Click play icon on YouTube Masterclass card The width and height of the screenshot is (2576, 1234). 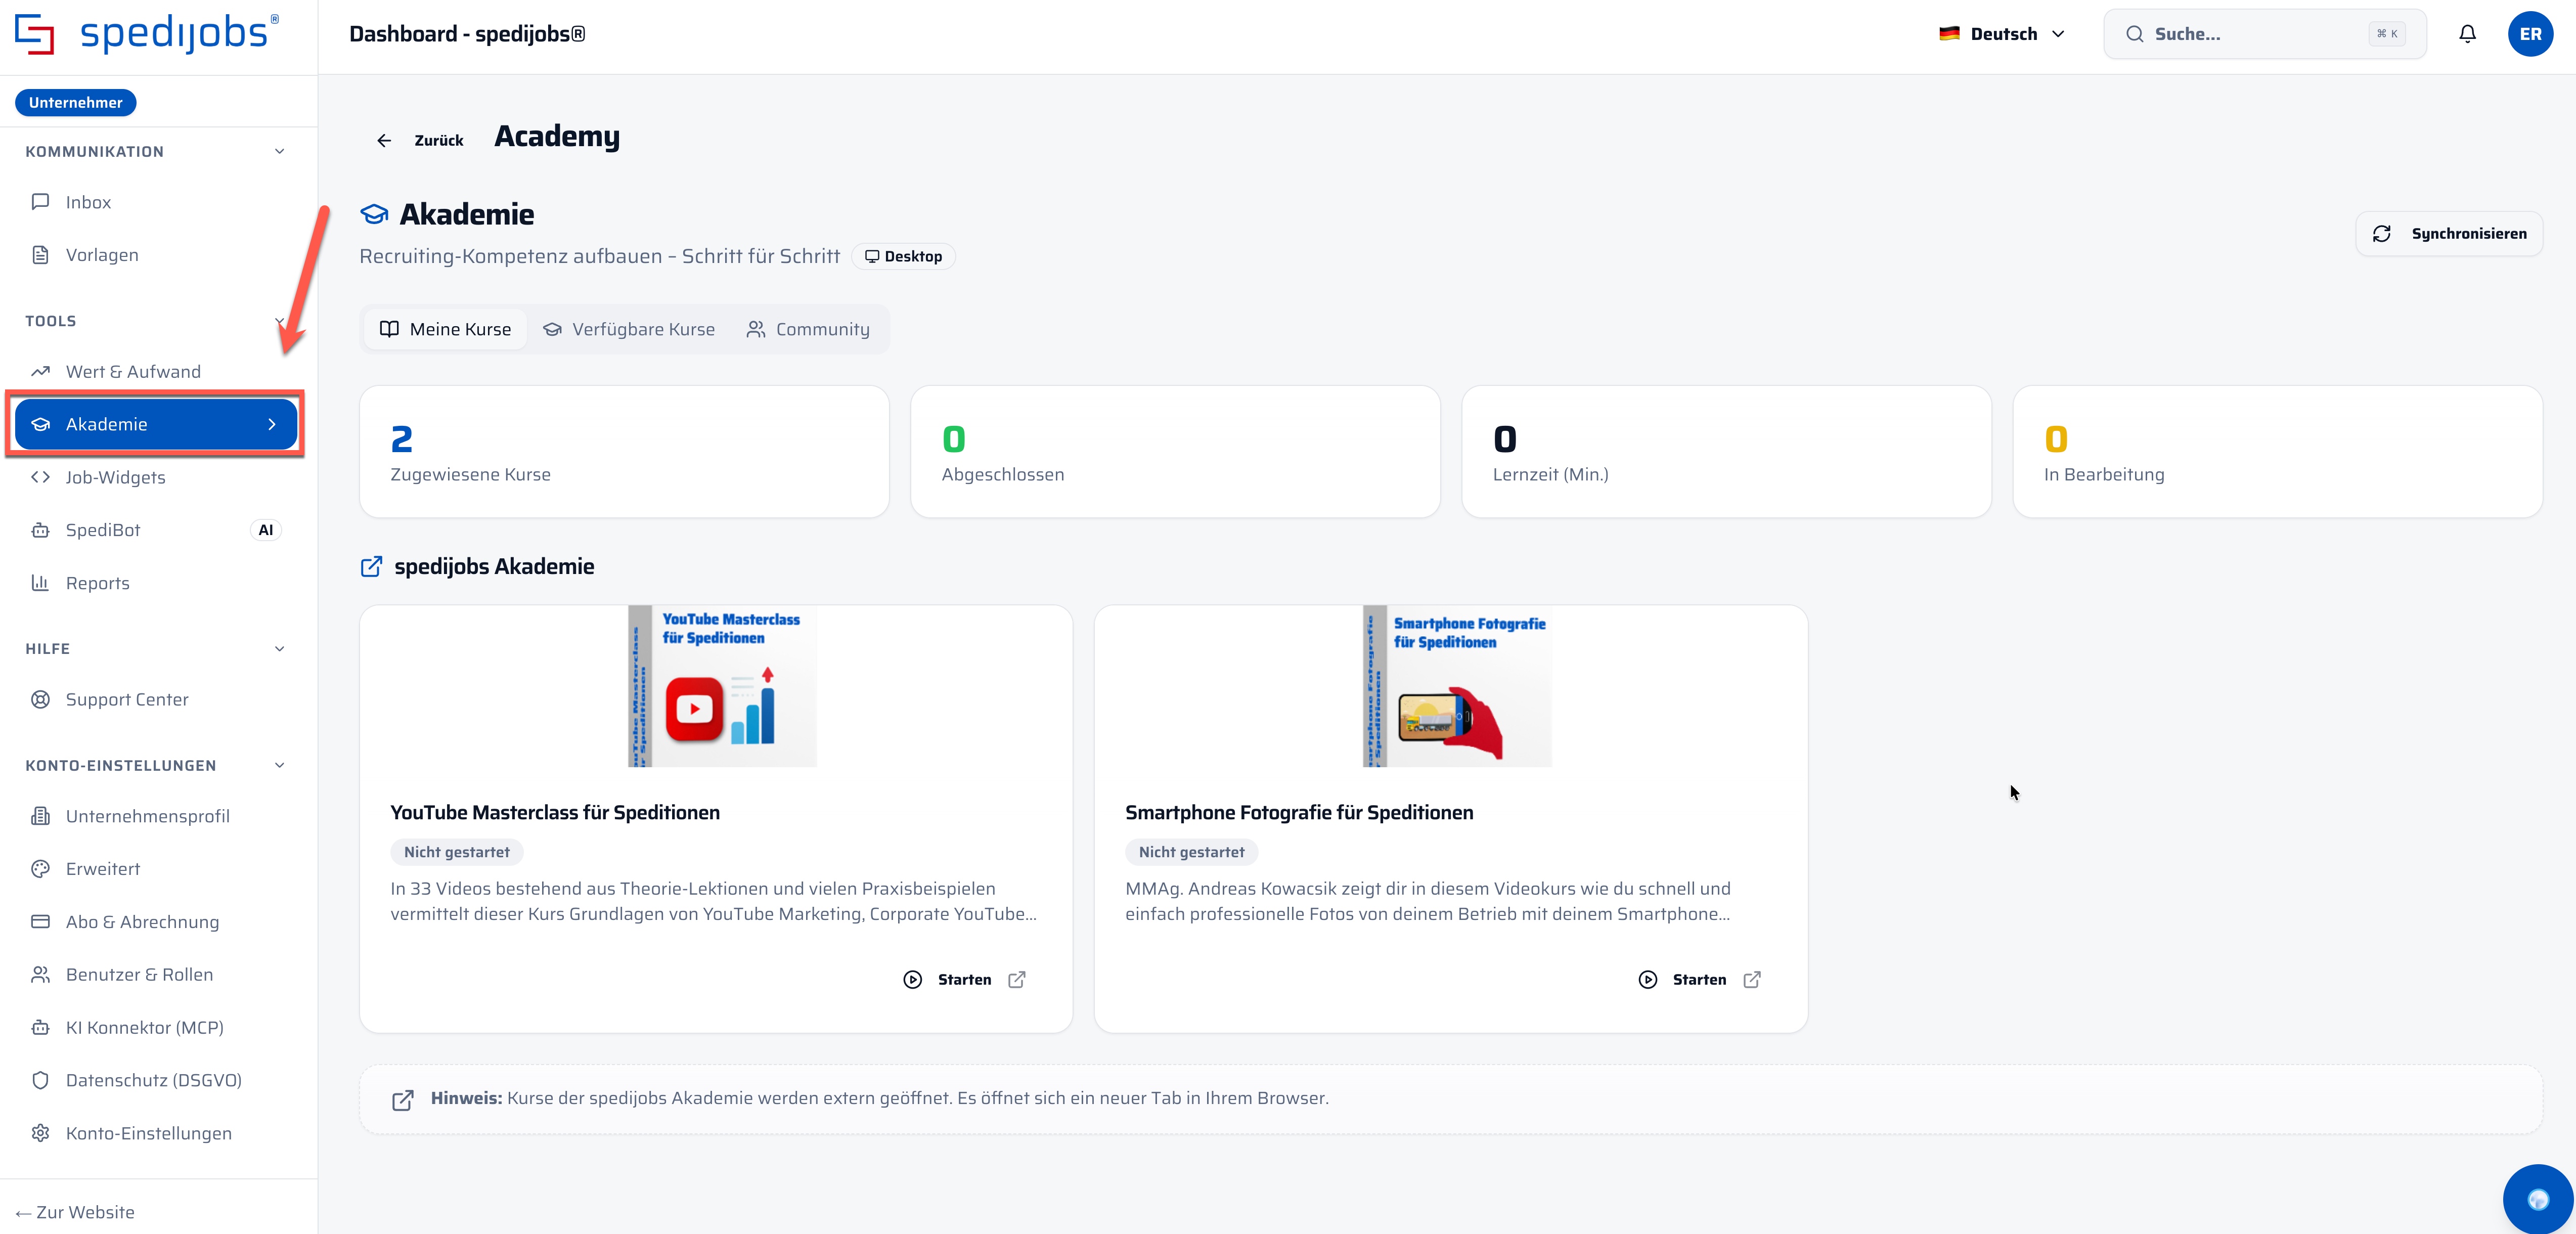(x=913, y=980)
